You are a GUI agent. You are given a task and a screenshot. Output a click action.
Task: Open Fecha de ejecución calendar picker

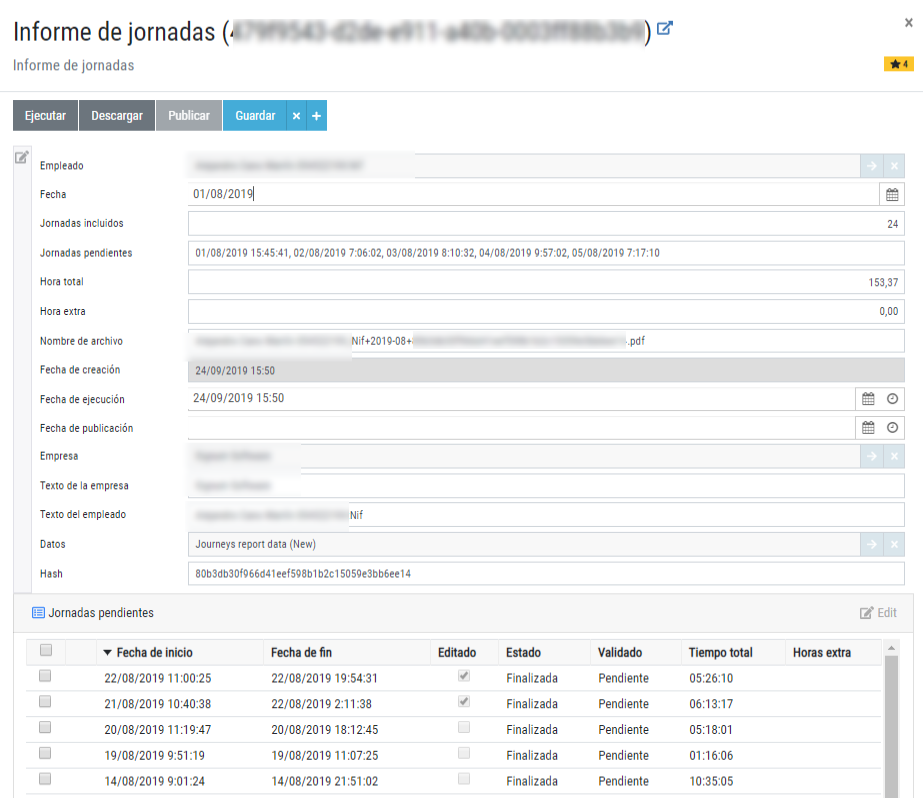[868, 399]
